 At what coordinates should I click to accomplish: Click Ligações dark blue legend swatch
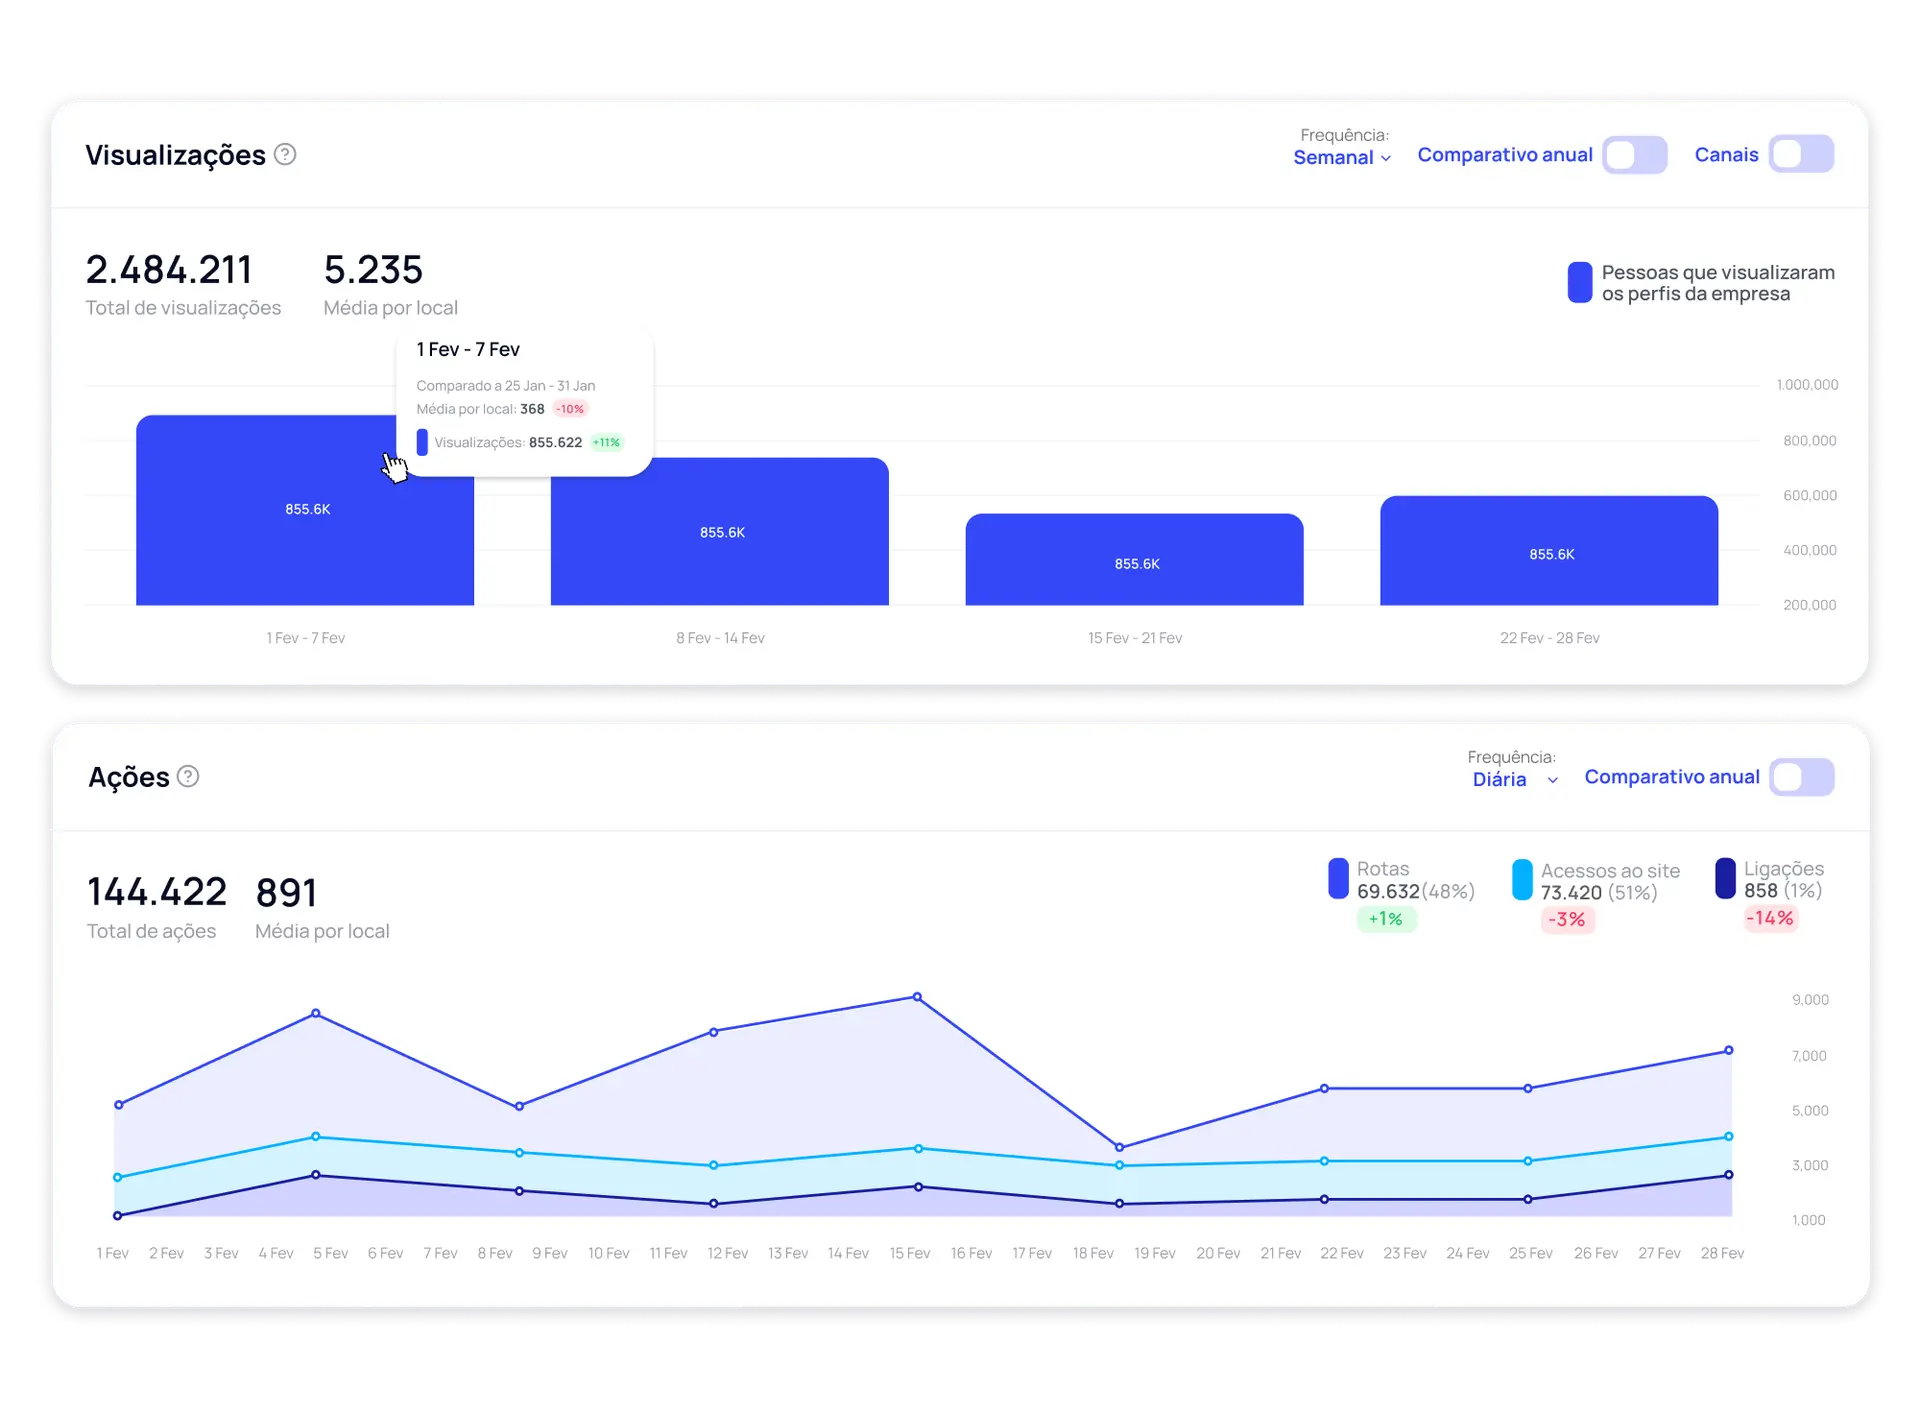[1725, 878]
